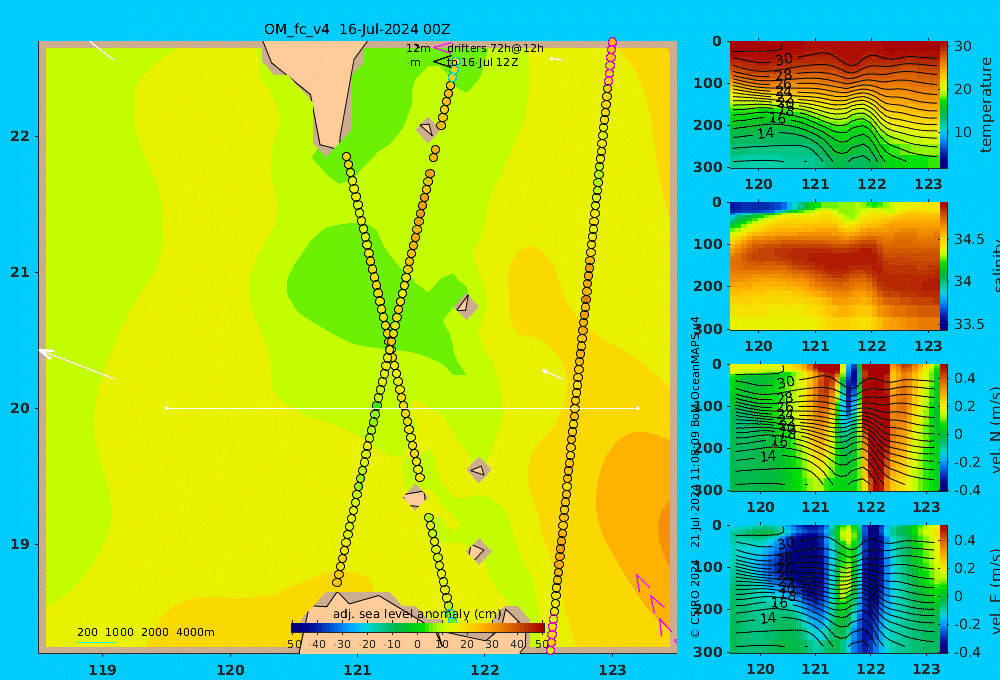Click the black arrowhead legend marker beside 'm'
Viewport: 1000px width, 680px height.
[x=443, y=62]
